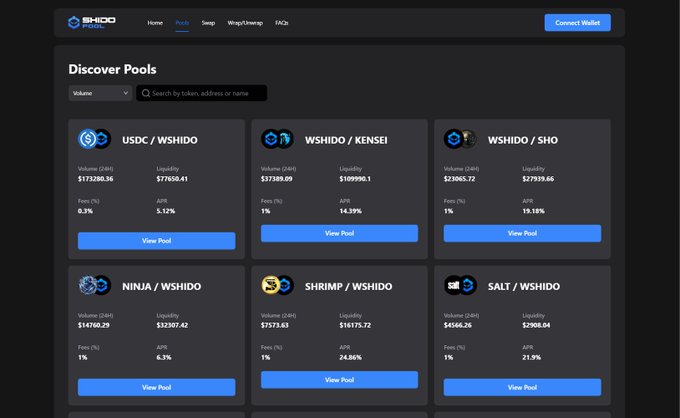The image size is (680, 418).
Task: Open Wrap/Unwrap page
Action: pyautogui.click(x=245, y=23)
